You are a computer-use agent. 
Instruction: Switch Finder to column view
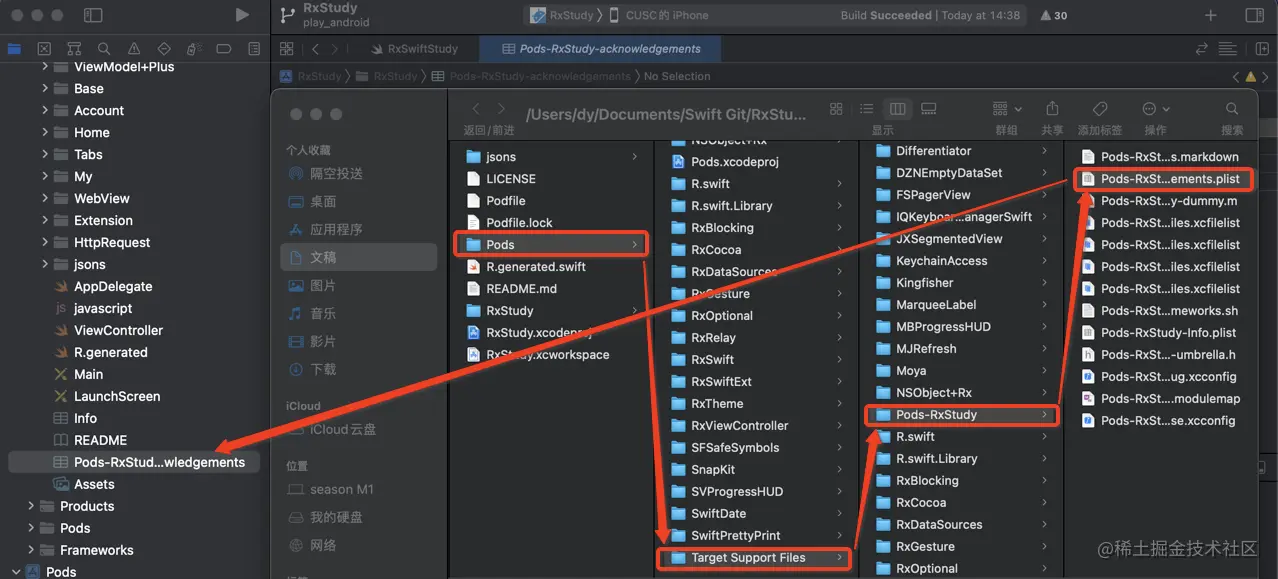click(x=898, y=109)
